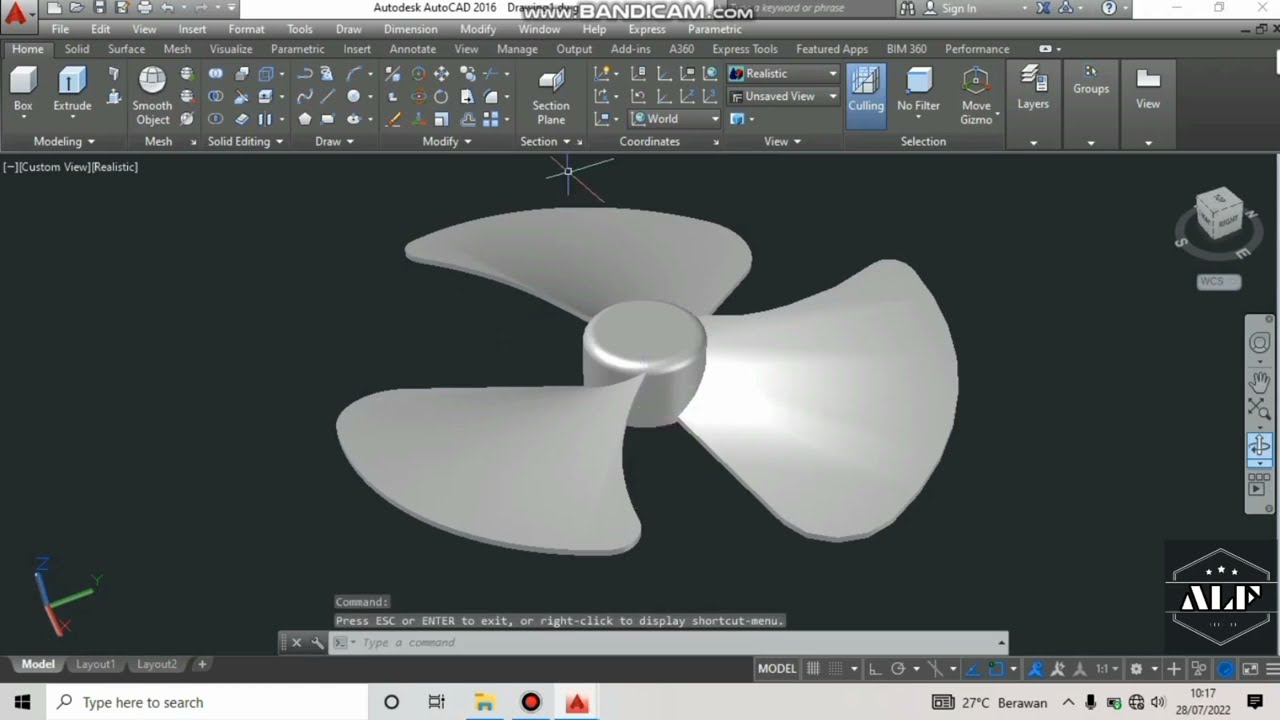Open File Explorer from the taskbar
Image resolution: width=1280 pixels, height=720 pixels.
[x=484, y=702]
